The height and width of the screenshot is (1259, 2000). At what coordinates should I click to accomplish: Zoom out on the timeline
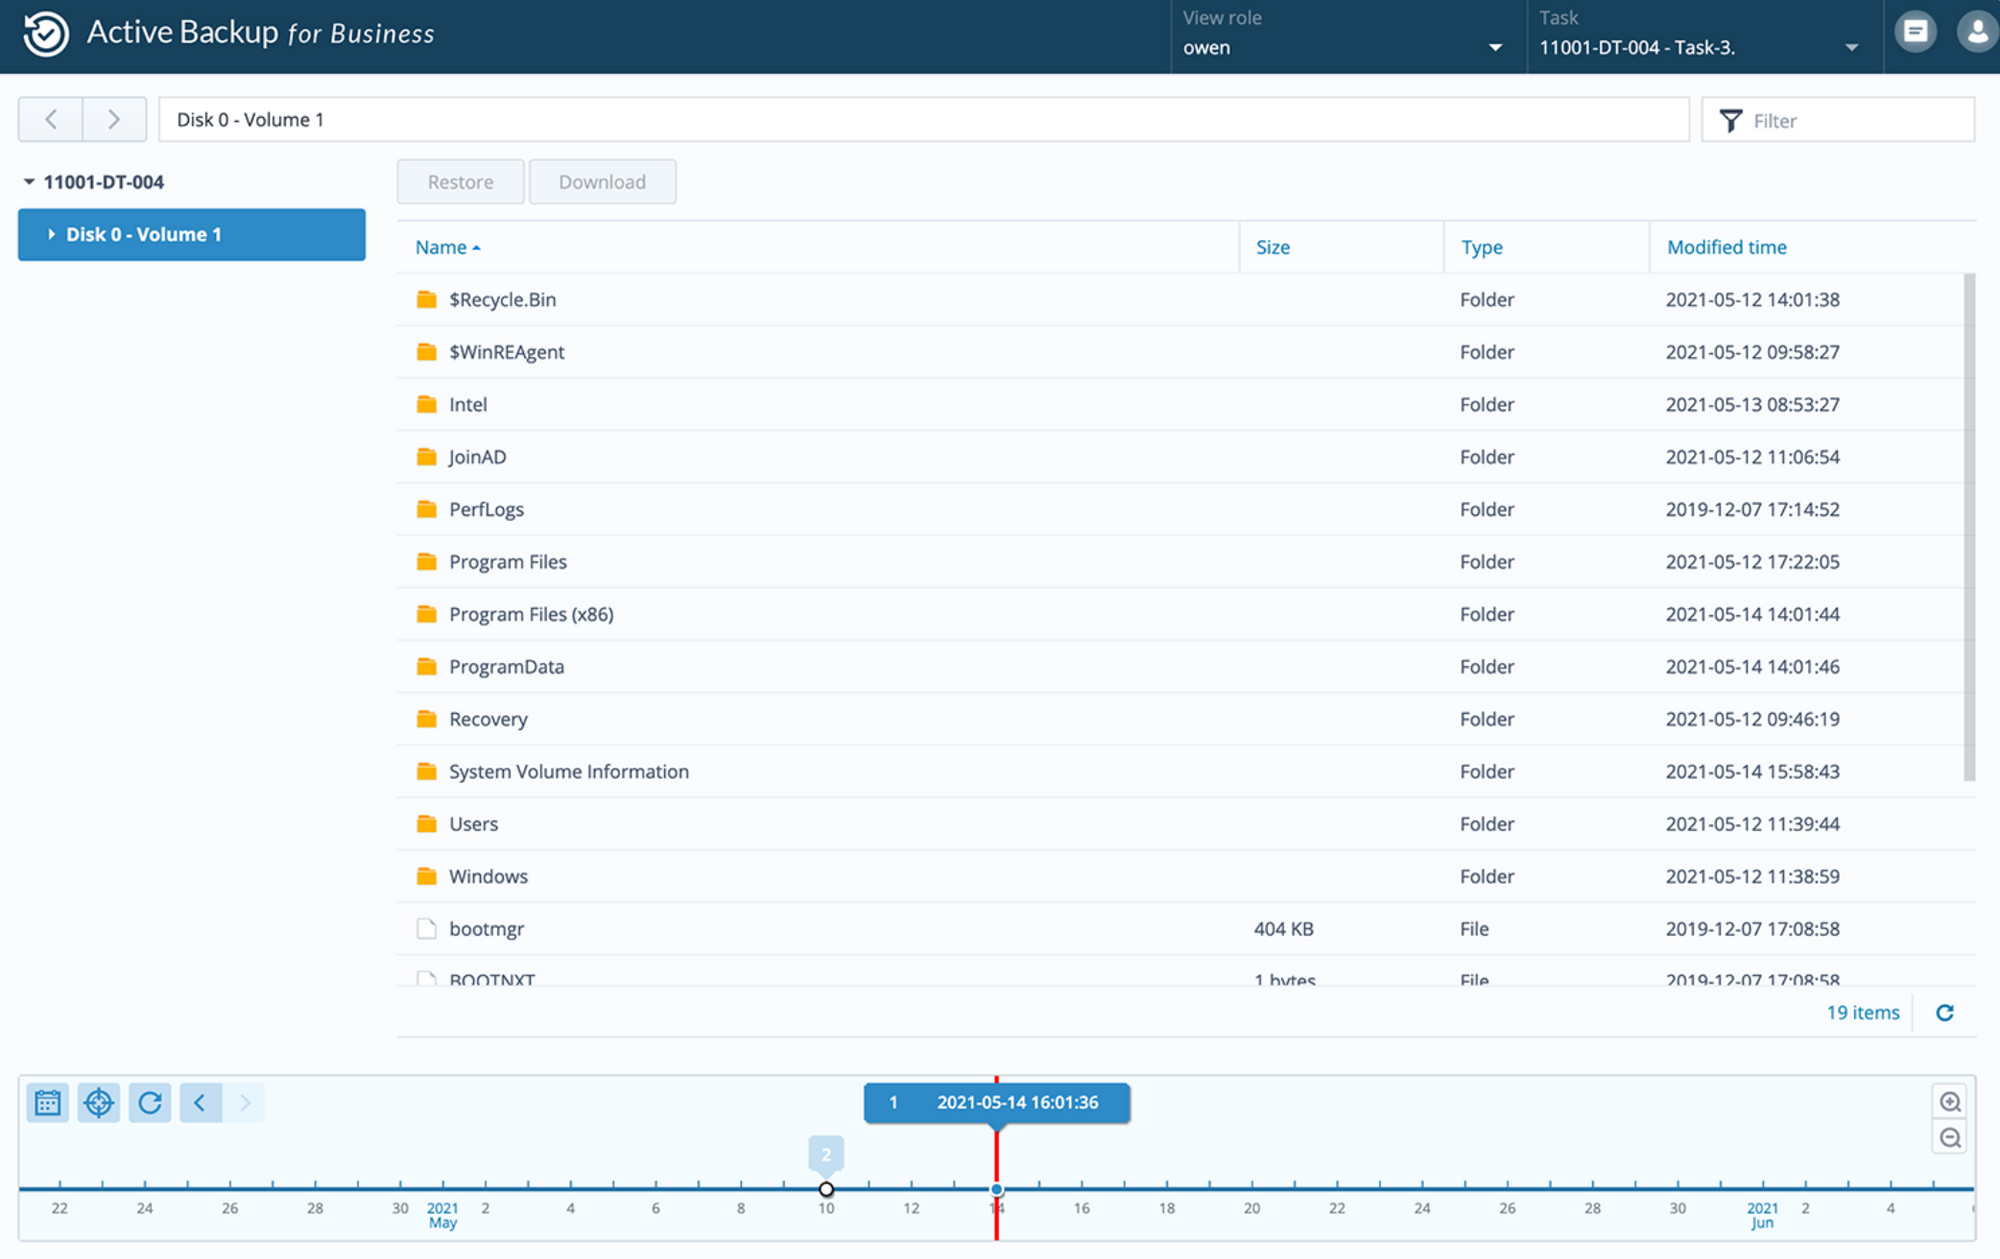[x=1950, y=1138]
